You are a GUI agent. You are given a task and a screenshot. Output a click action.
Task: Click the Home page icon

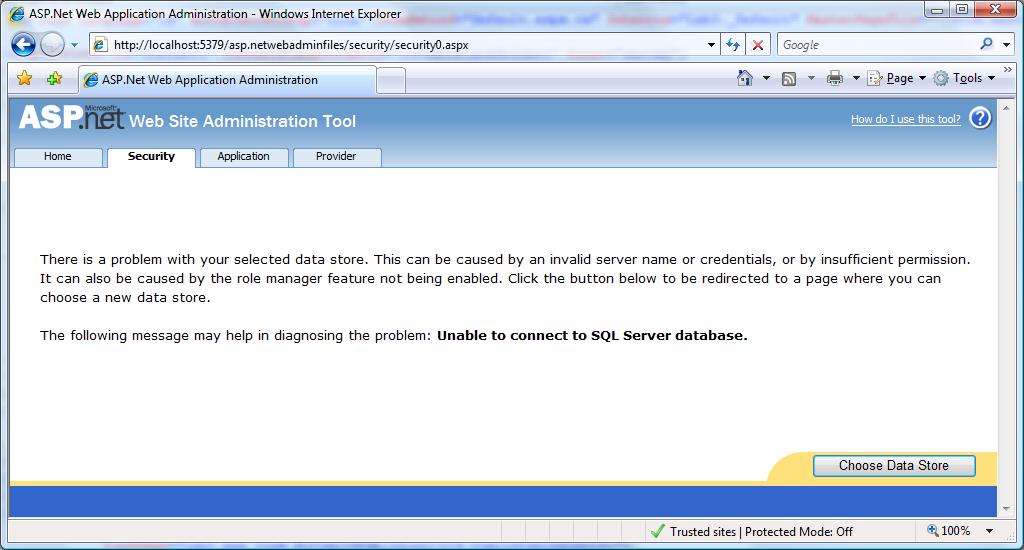tap(744, 78)
